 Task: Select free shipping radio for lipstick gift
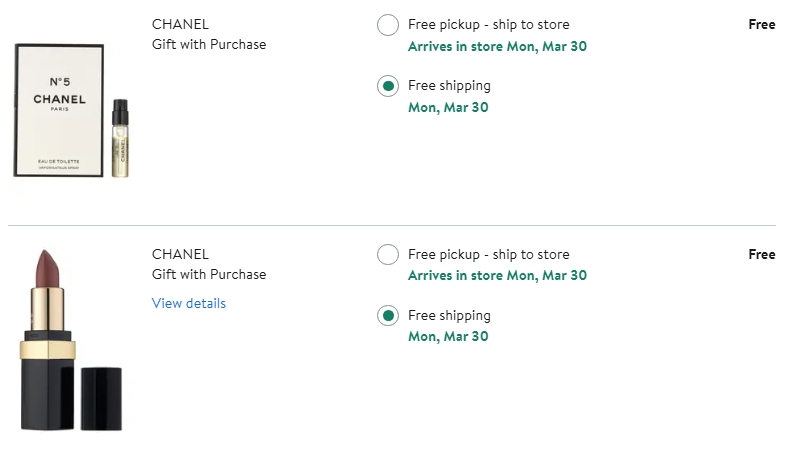(388, 316)
